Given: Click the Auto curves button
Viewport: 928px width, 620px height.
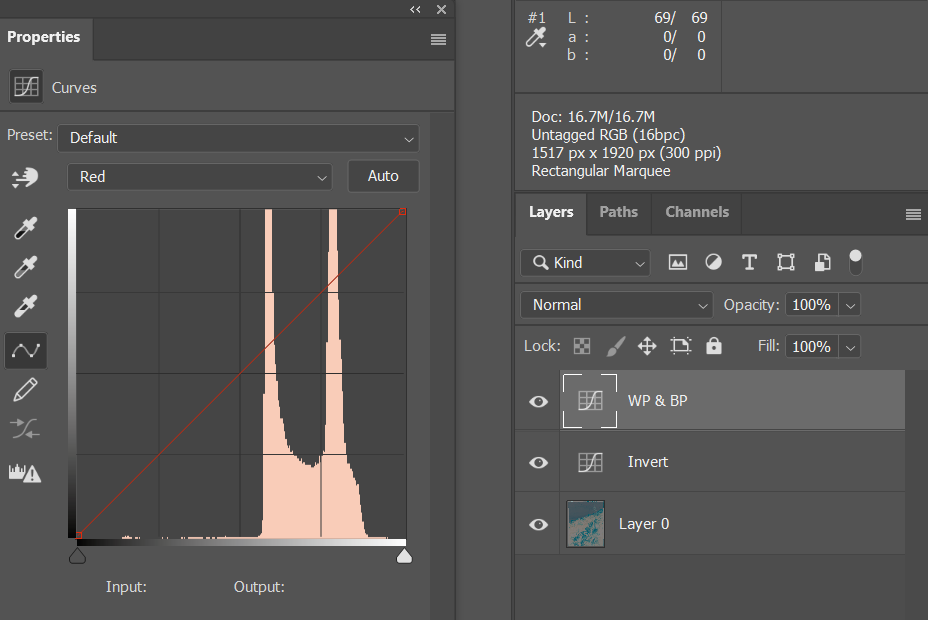Looking at the screenshot, I should click(383, 176).
